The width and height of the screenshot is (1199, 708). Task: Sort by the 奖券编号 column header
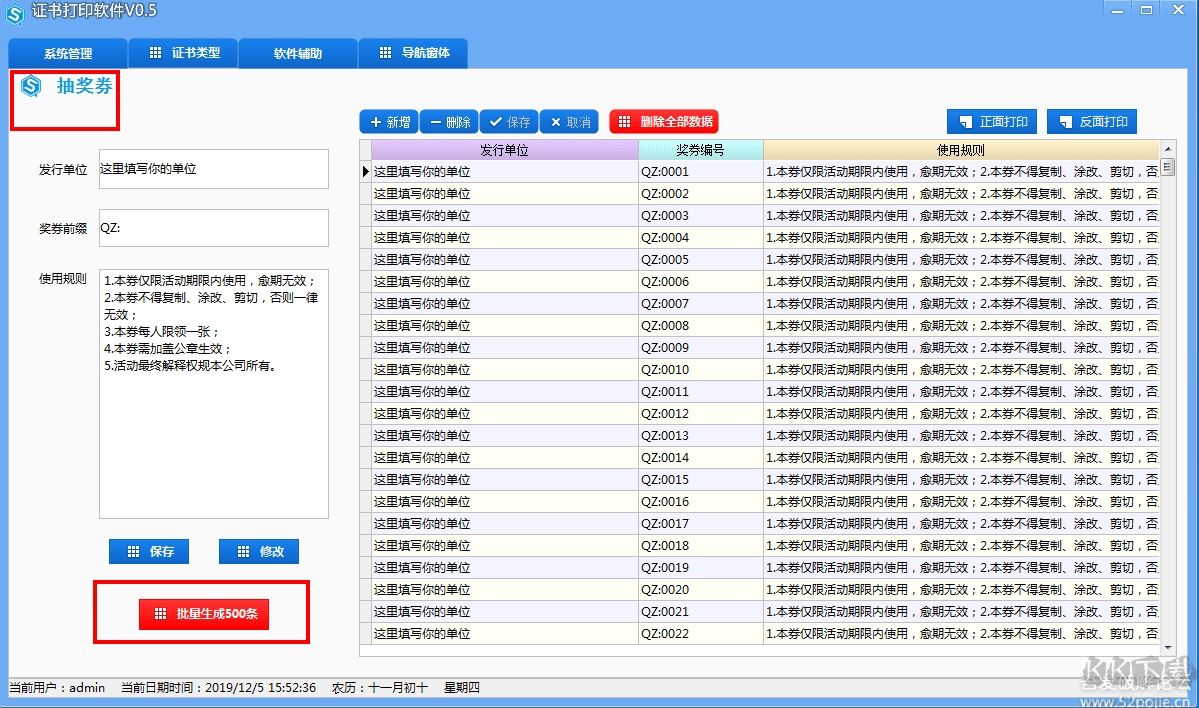700,150
